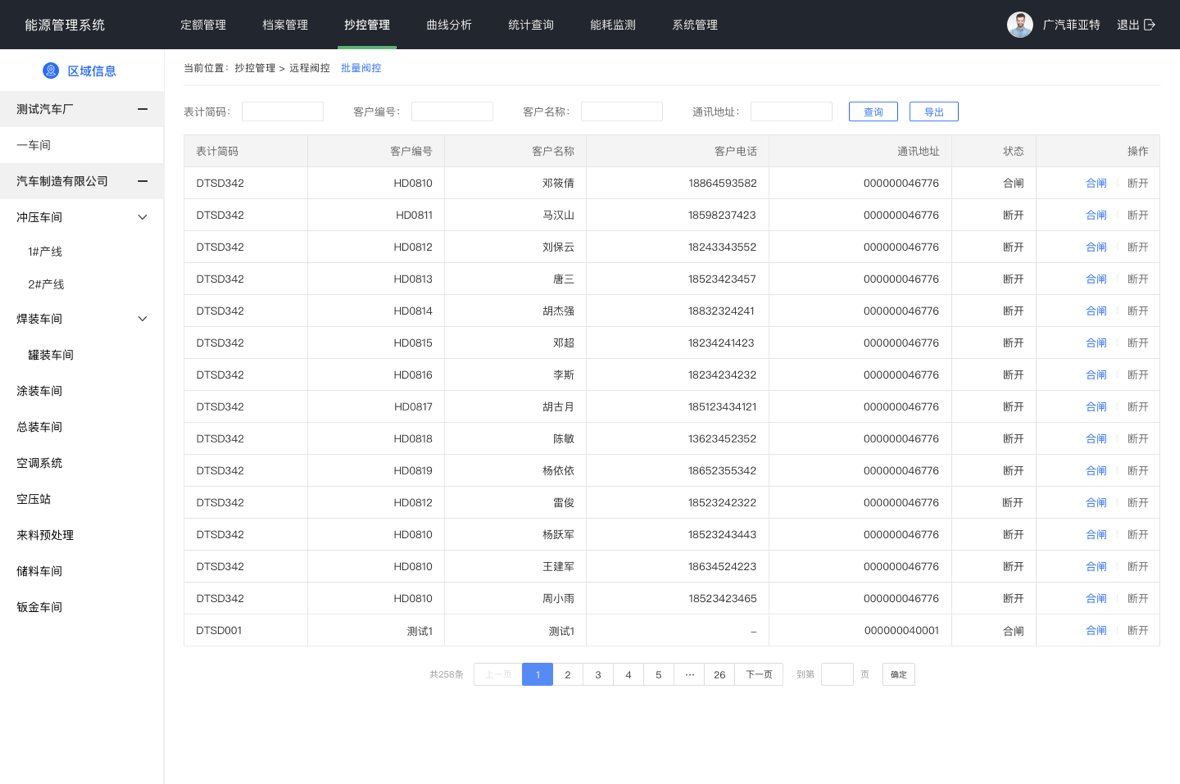Open the 能耗监测 menu
The width and height of the screenshot is (1180, 784).
pos(613,25)
